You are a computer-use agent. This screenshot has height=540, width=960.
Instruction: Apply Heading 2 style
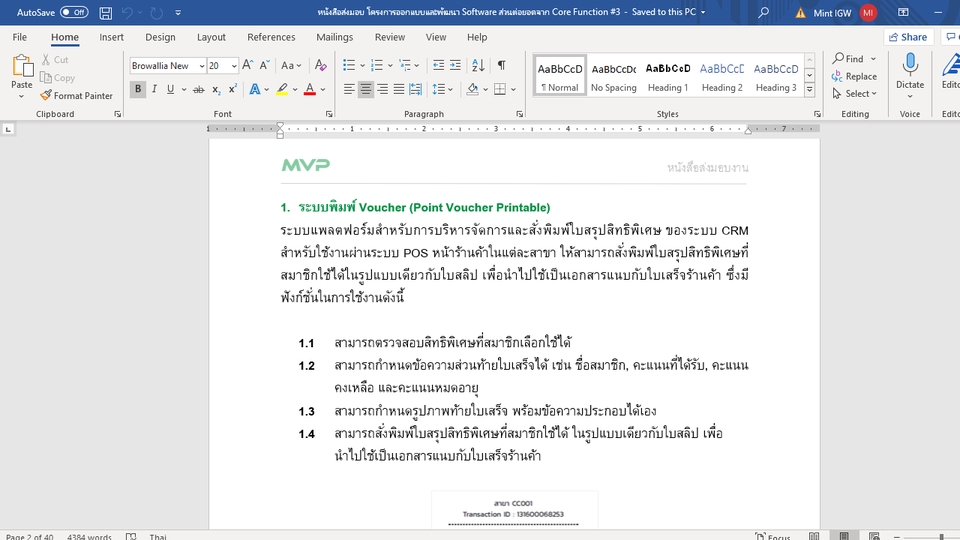click(722, 76)
